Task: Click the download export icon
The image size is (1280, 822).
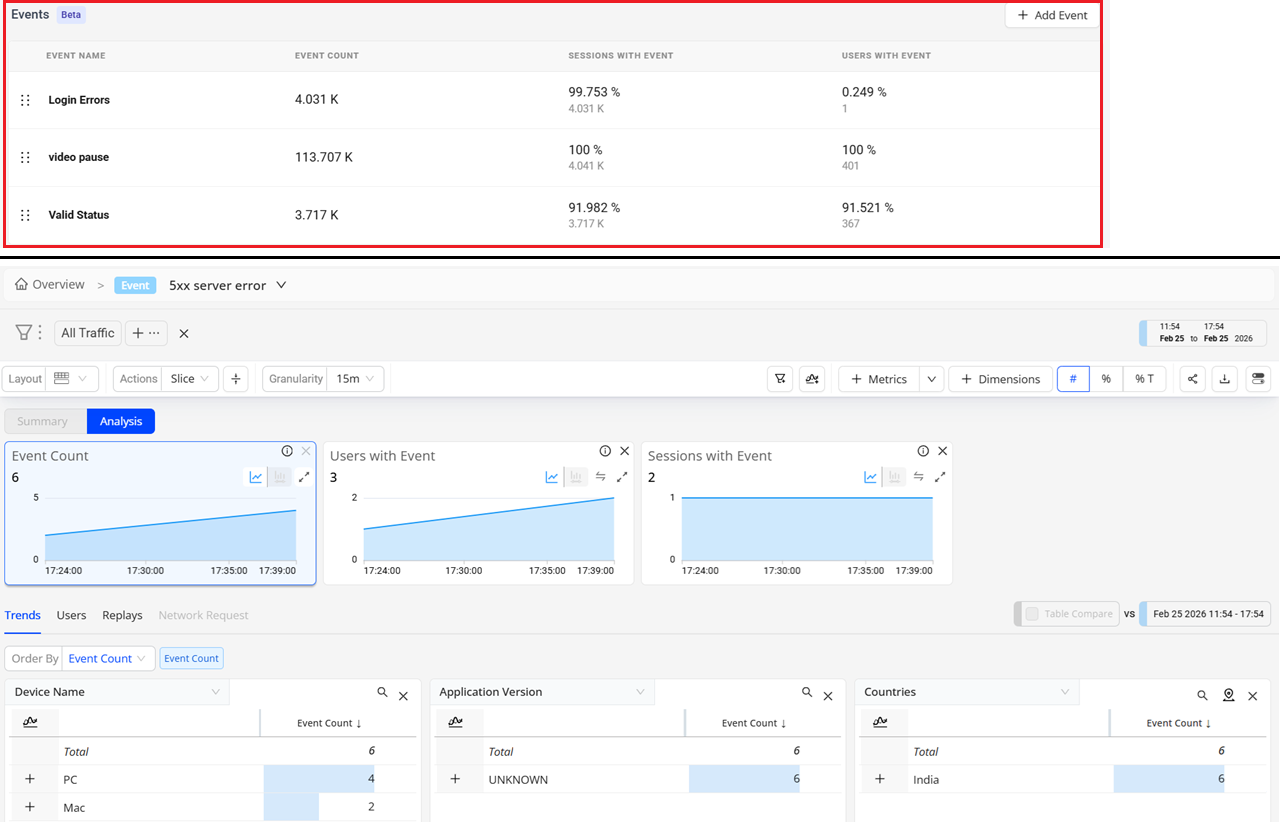Action: tap(1225, 379)
